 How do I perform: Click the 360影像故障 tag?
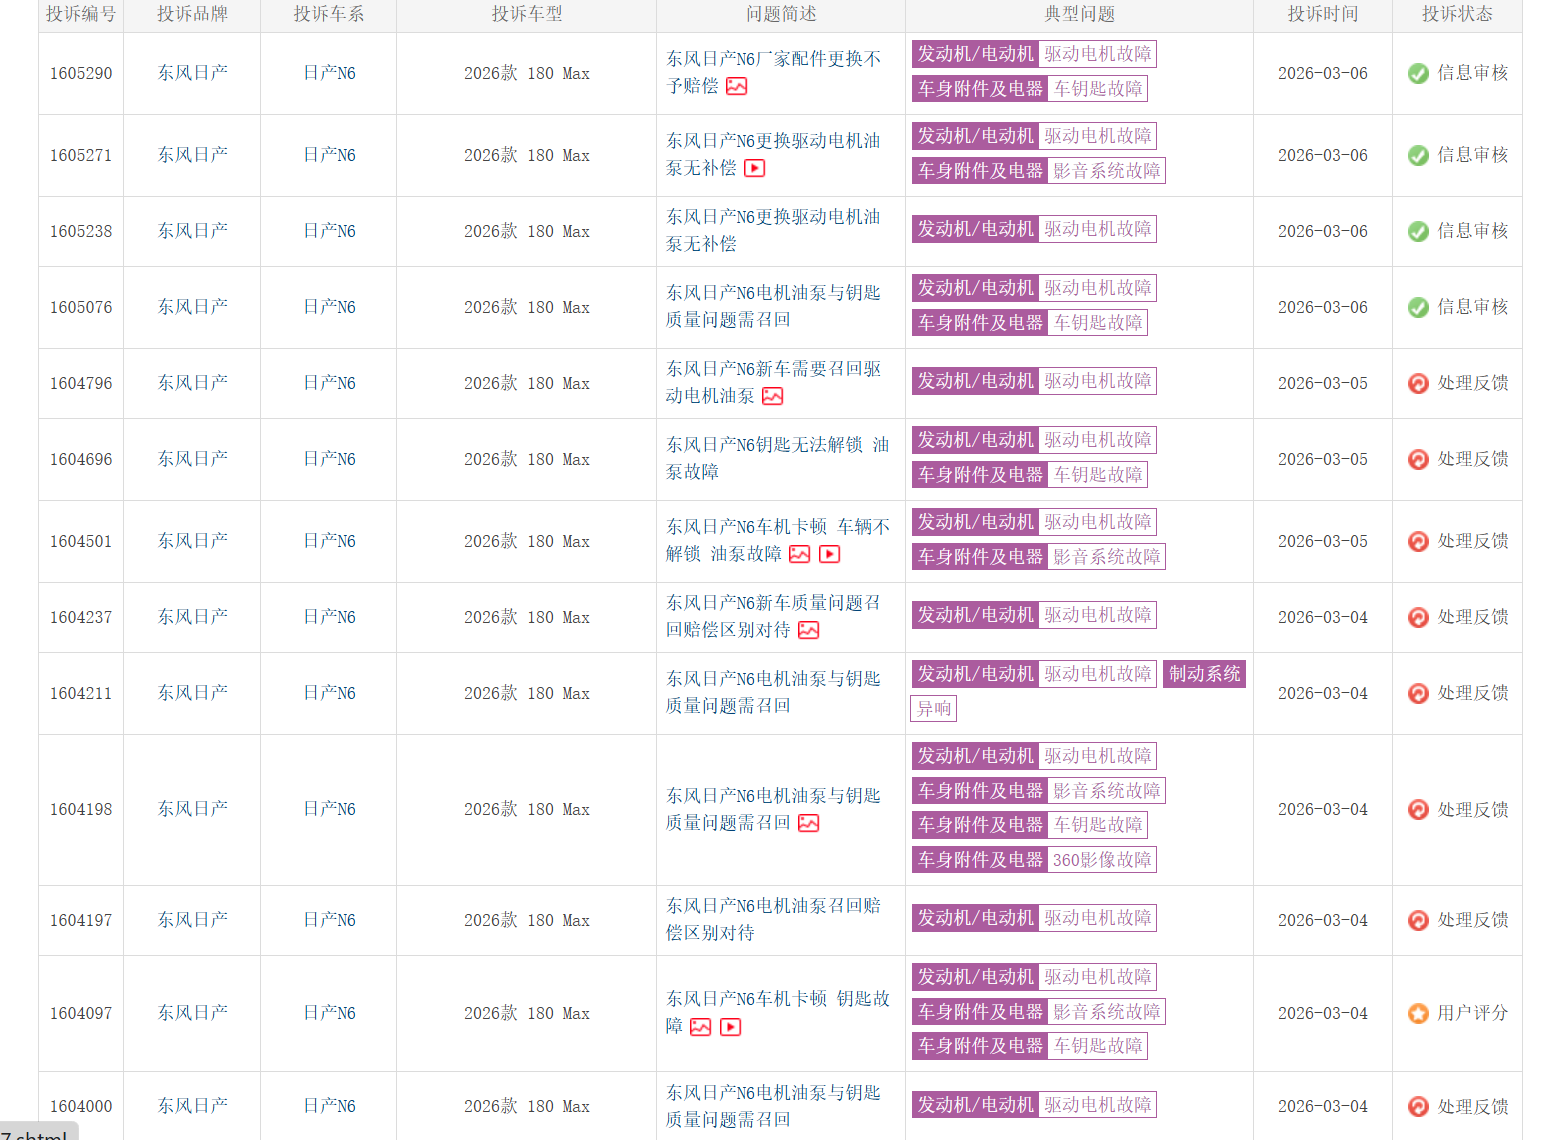1101,860
